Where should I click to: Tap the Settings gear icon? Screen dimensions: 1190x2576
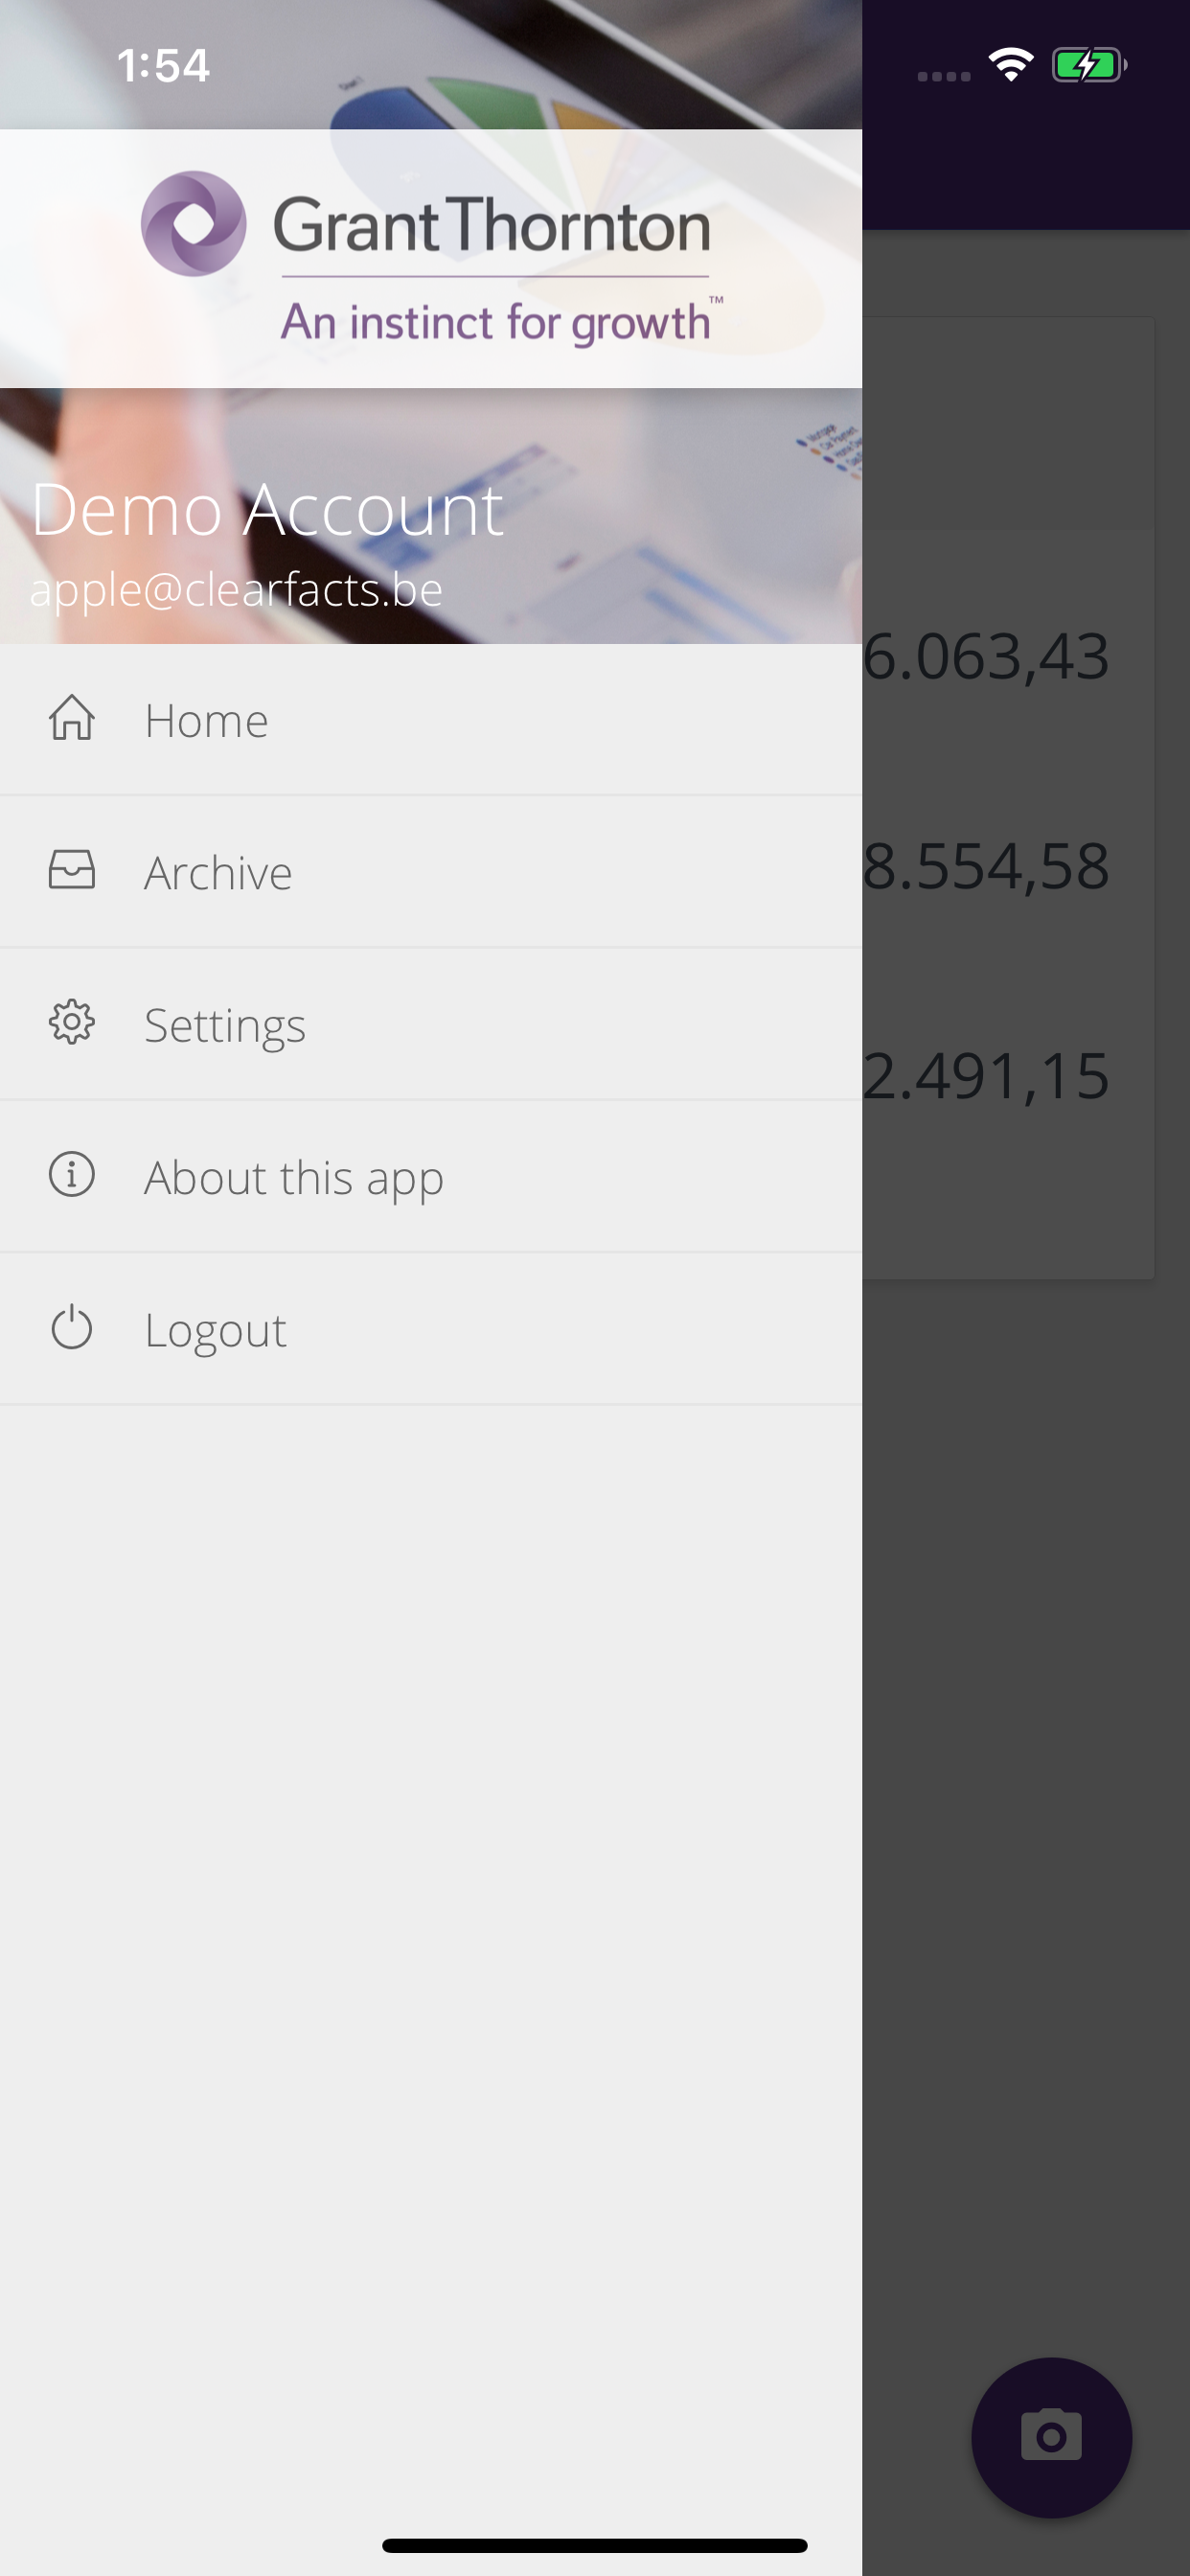pos(72,1023)
